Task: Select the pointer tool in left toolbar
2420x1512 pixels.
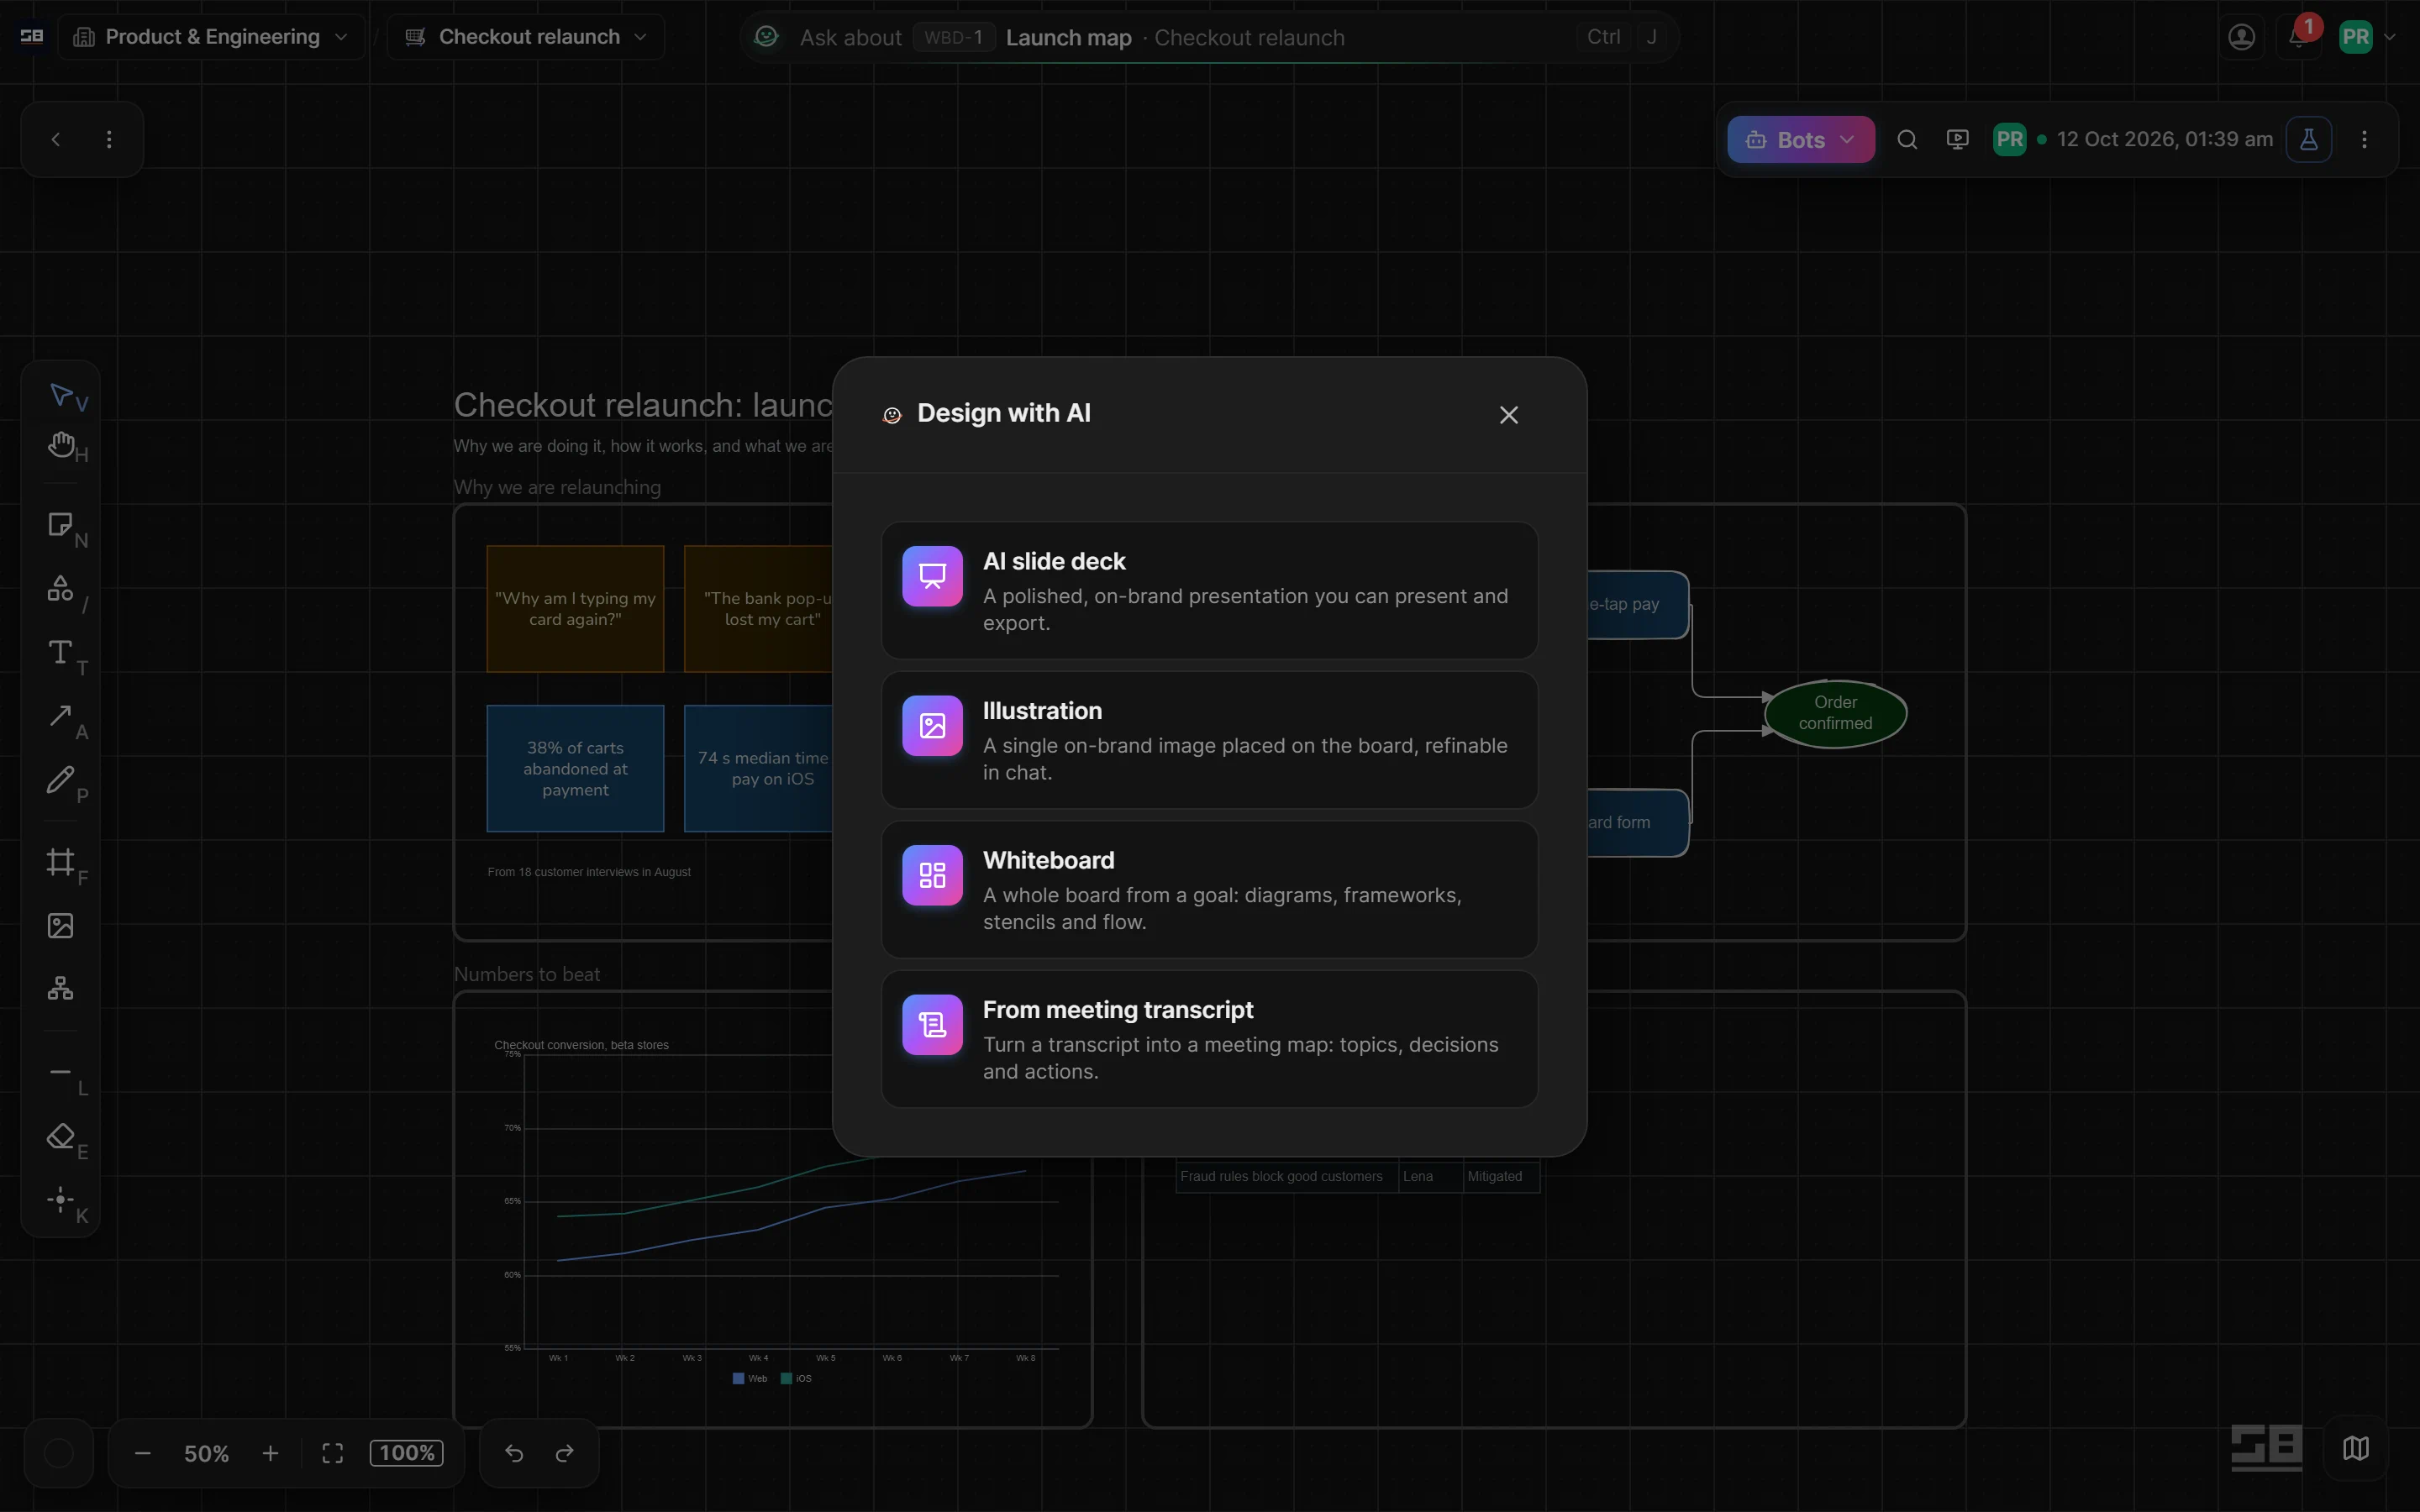Action: point(61,395)
